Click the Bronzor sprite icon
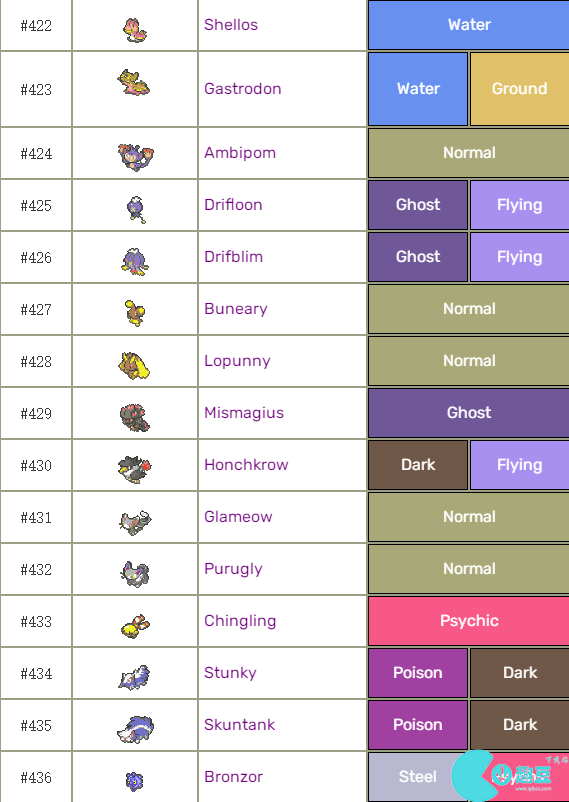The height and width of the screenshot is (802, 569). tap(135, 781)
